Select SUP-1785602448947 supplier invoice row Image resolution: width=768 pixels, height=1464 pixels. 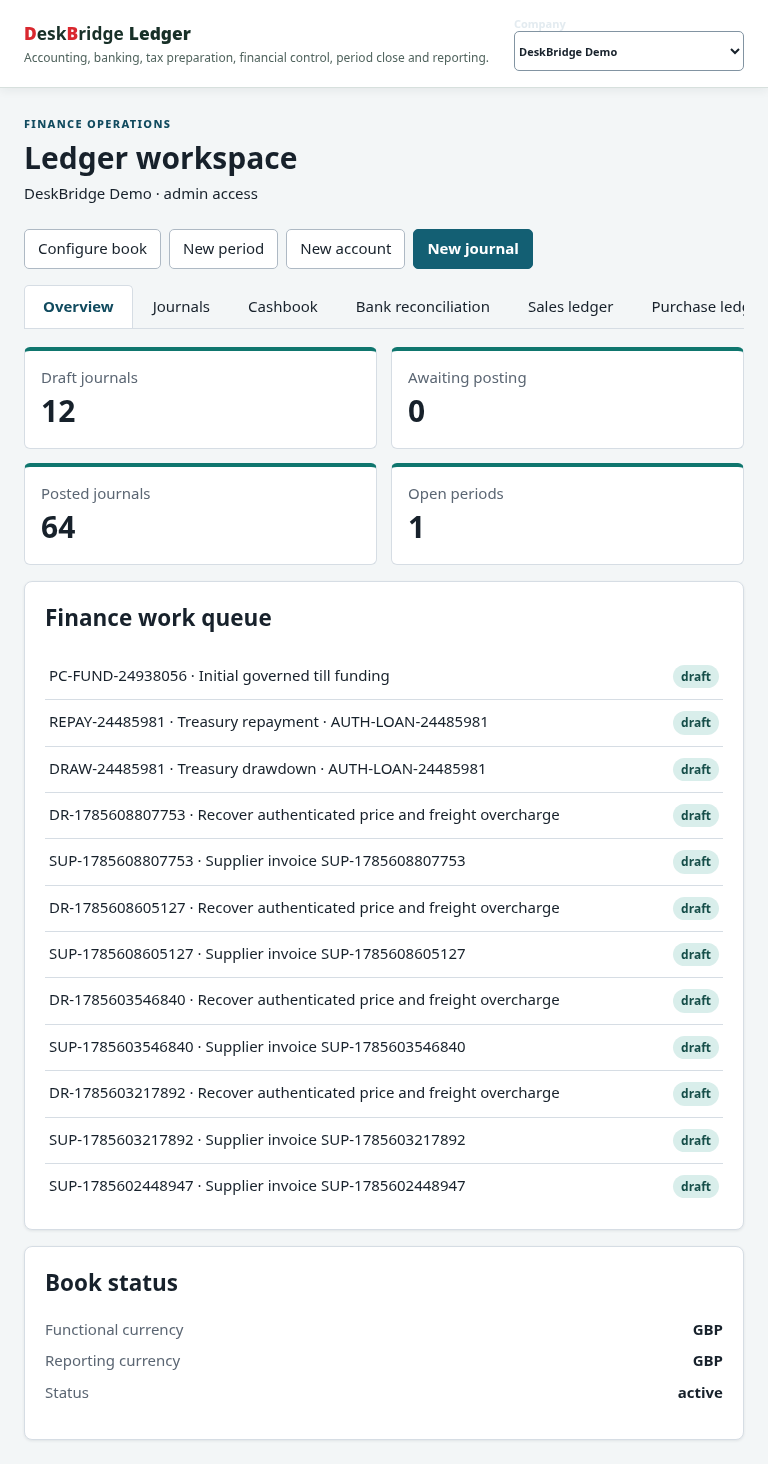coord(384,1186)
